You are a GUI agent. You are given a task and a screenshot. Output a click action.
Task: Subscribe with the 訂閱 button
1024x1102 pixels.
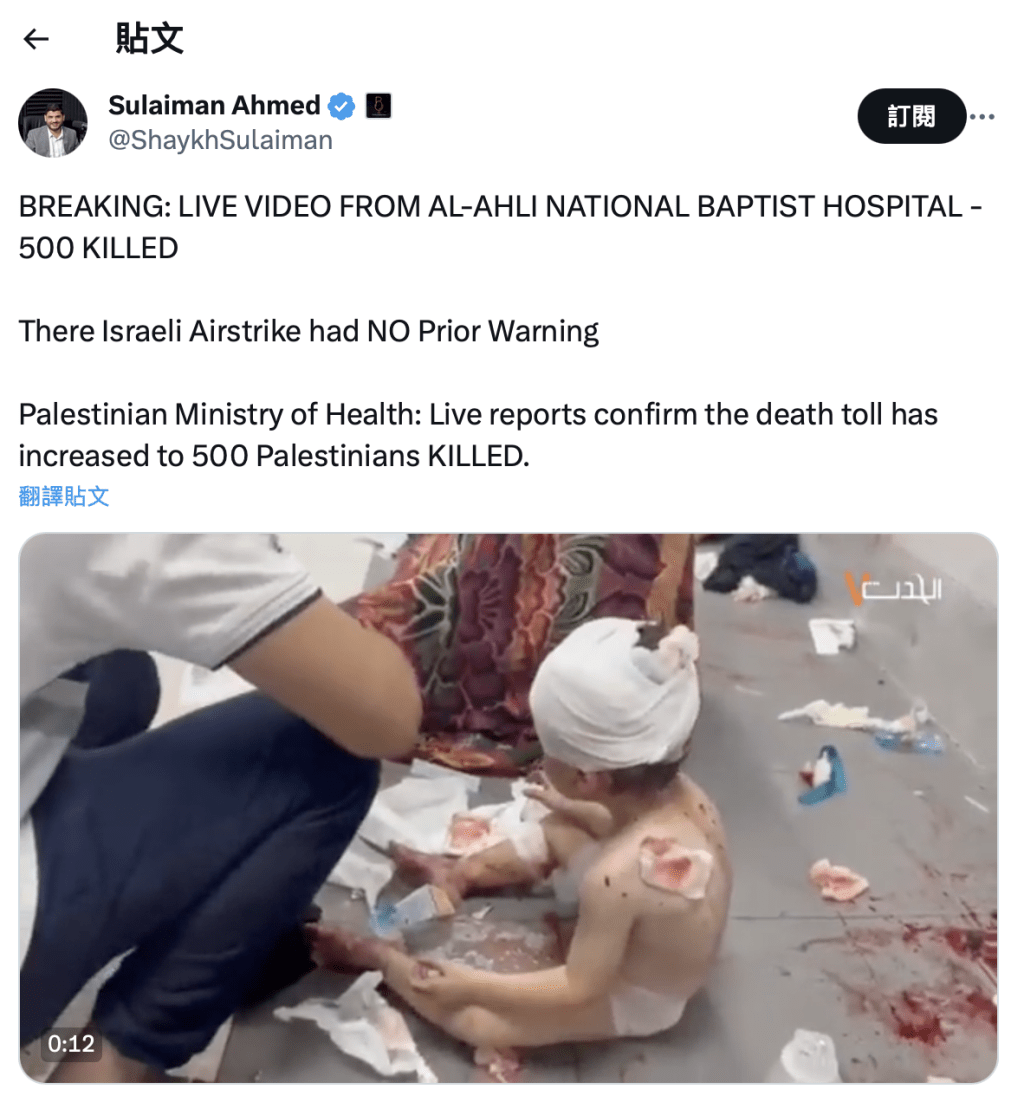click(911, 116)
